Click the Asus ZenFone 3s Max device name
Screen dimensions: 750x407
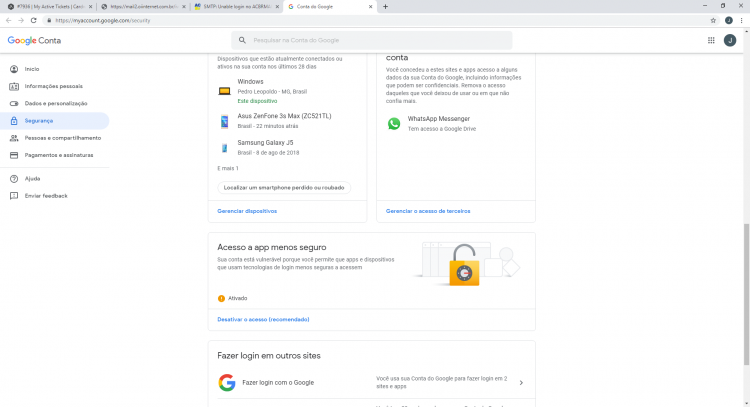coord(284,116)
